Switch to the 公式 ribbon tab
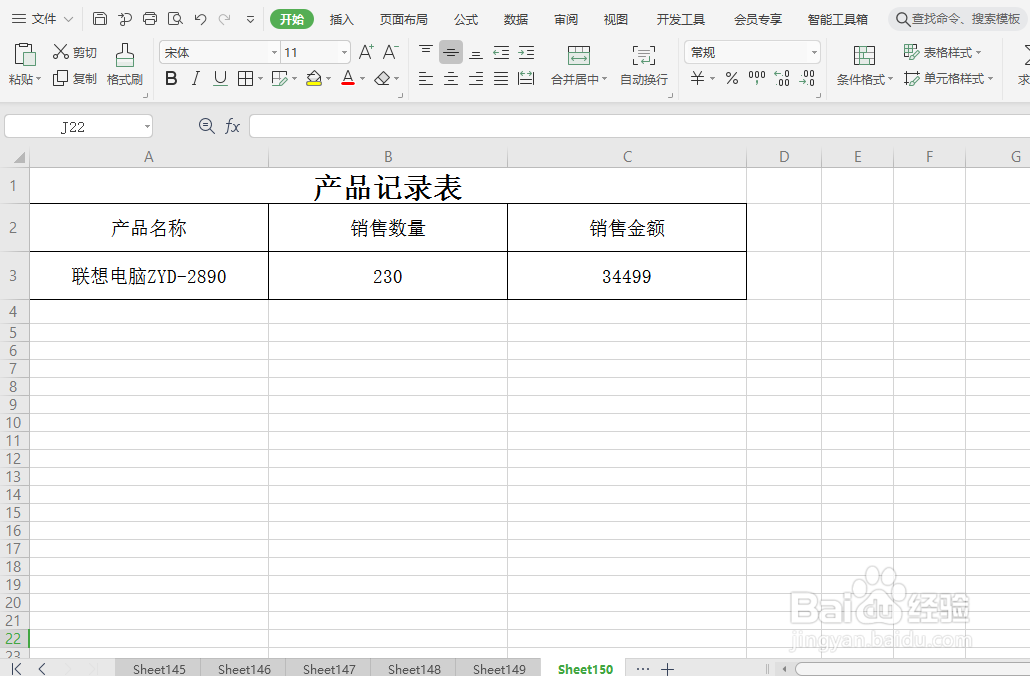This screenshot has width=1030, height=676. pyautogui.click(x=466, y=19)
